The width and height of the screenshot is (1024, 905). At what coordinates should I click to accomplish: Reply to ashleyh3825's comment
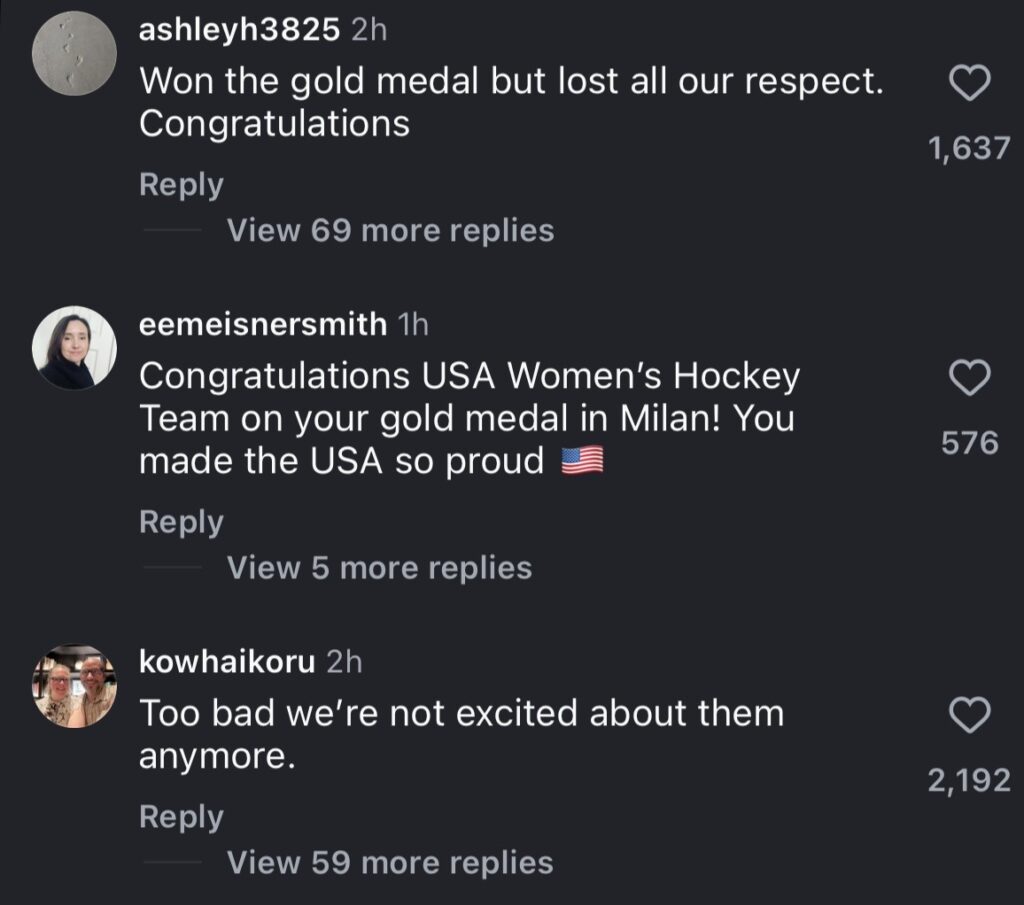pos(181,185)
